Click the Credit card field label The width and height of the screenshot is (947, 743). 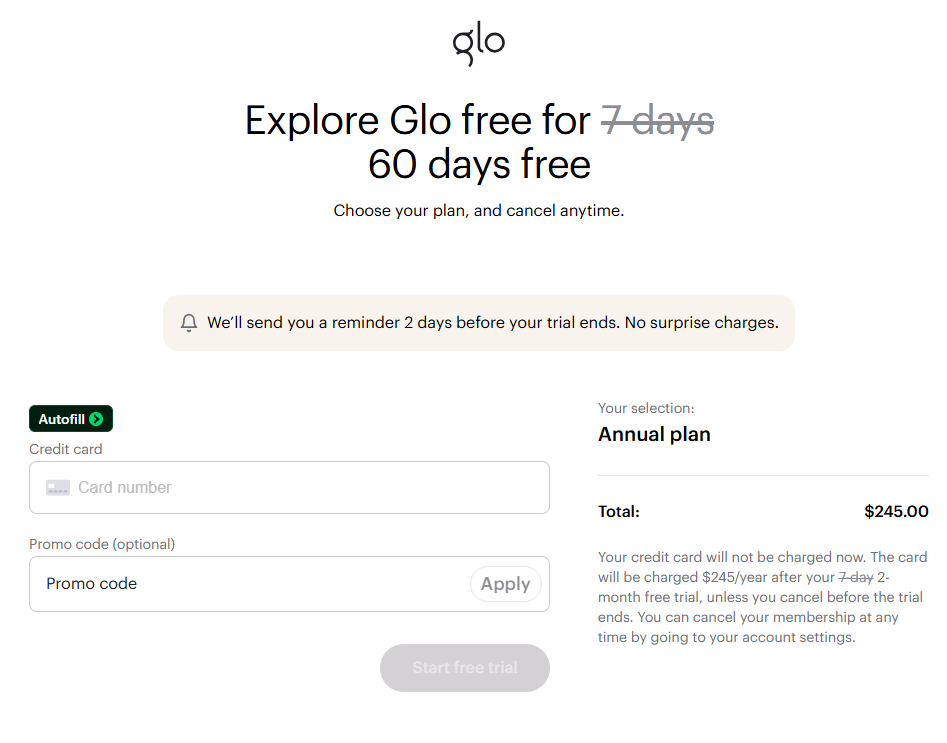click(66, 449)
